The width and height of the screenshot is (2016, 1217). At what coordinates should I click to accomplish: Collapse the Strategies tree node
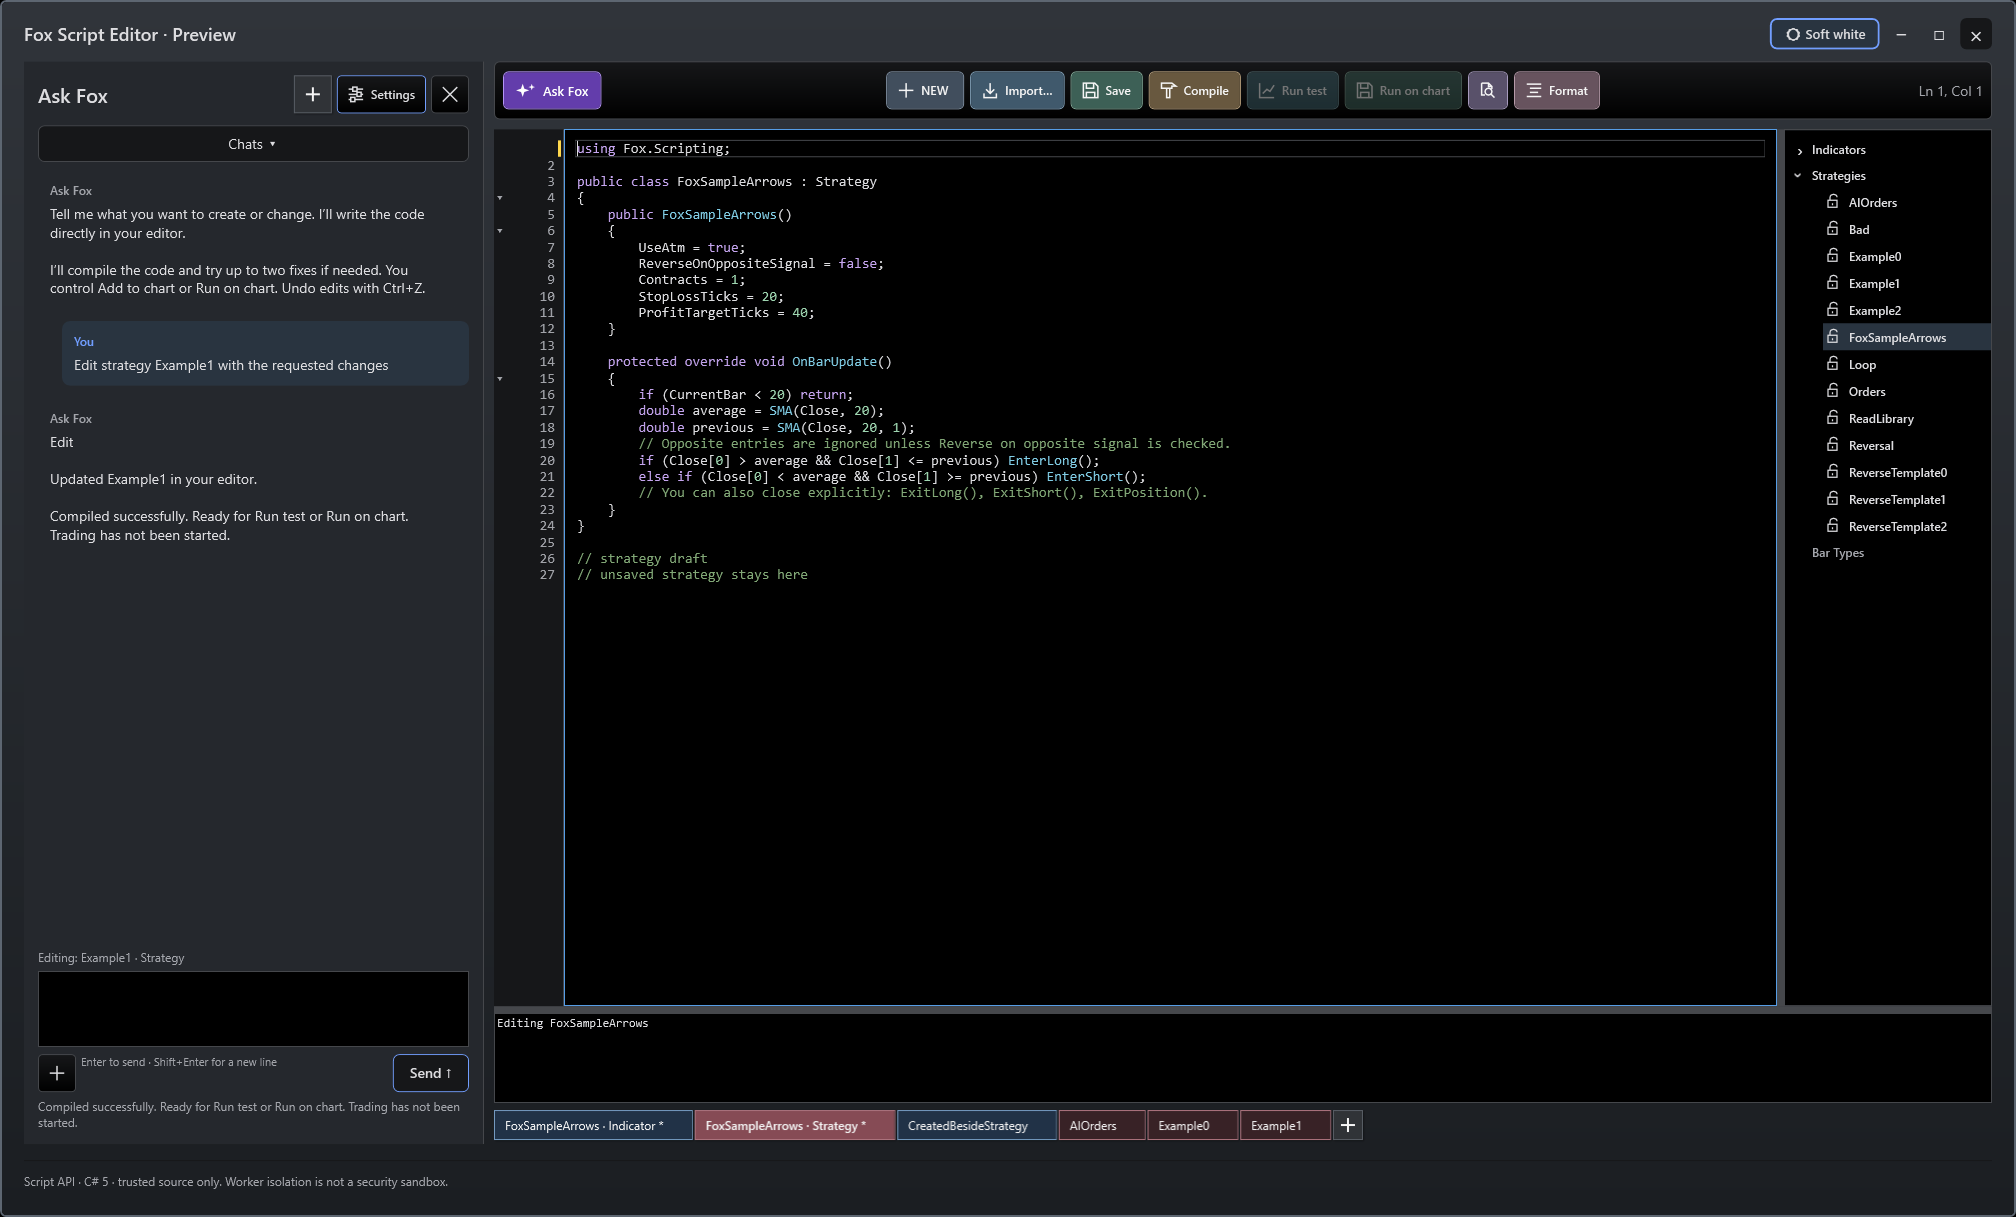pos(1798,176)
